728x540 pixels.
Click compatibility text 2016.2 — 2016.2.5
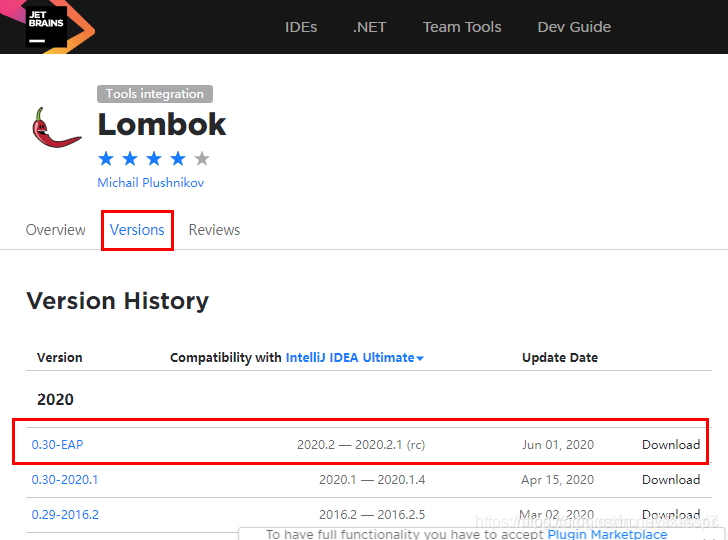point(372,514)
